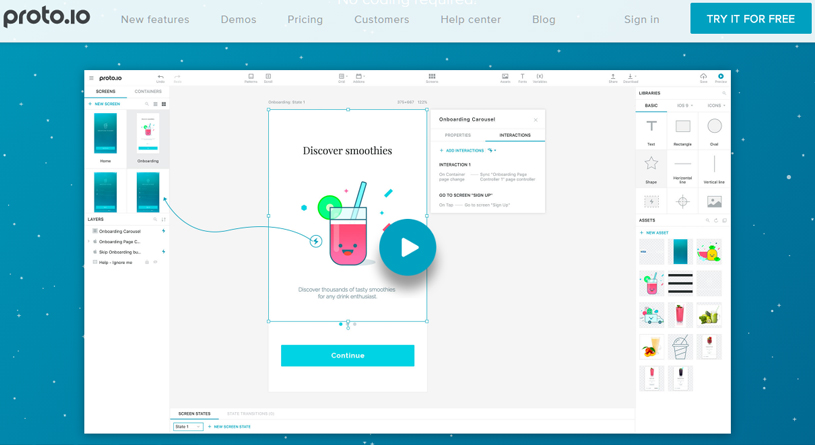This screenshot has width=815, height=445.
Task: Play the demo video with big play button
Action: [x=408, y=247]
